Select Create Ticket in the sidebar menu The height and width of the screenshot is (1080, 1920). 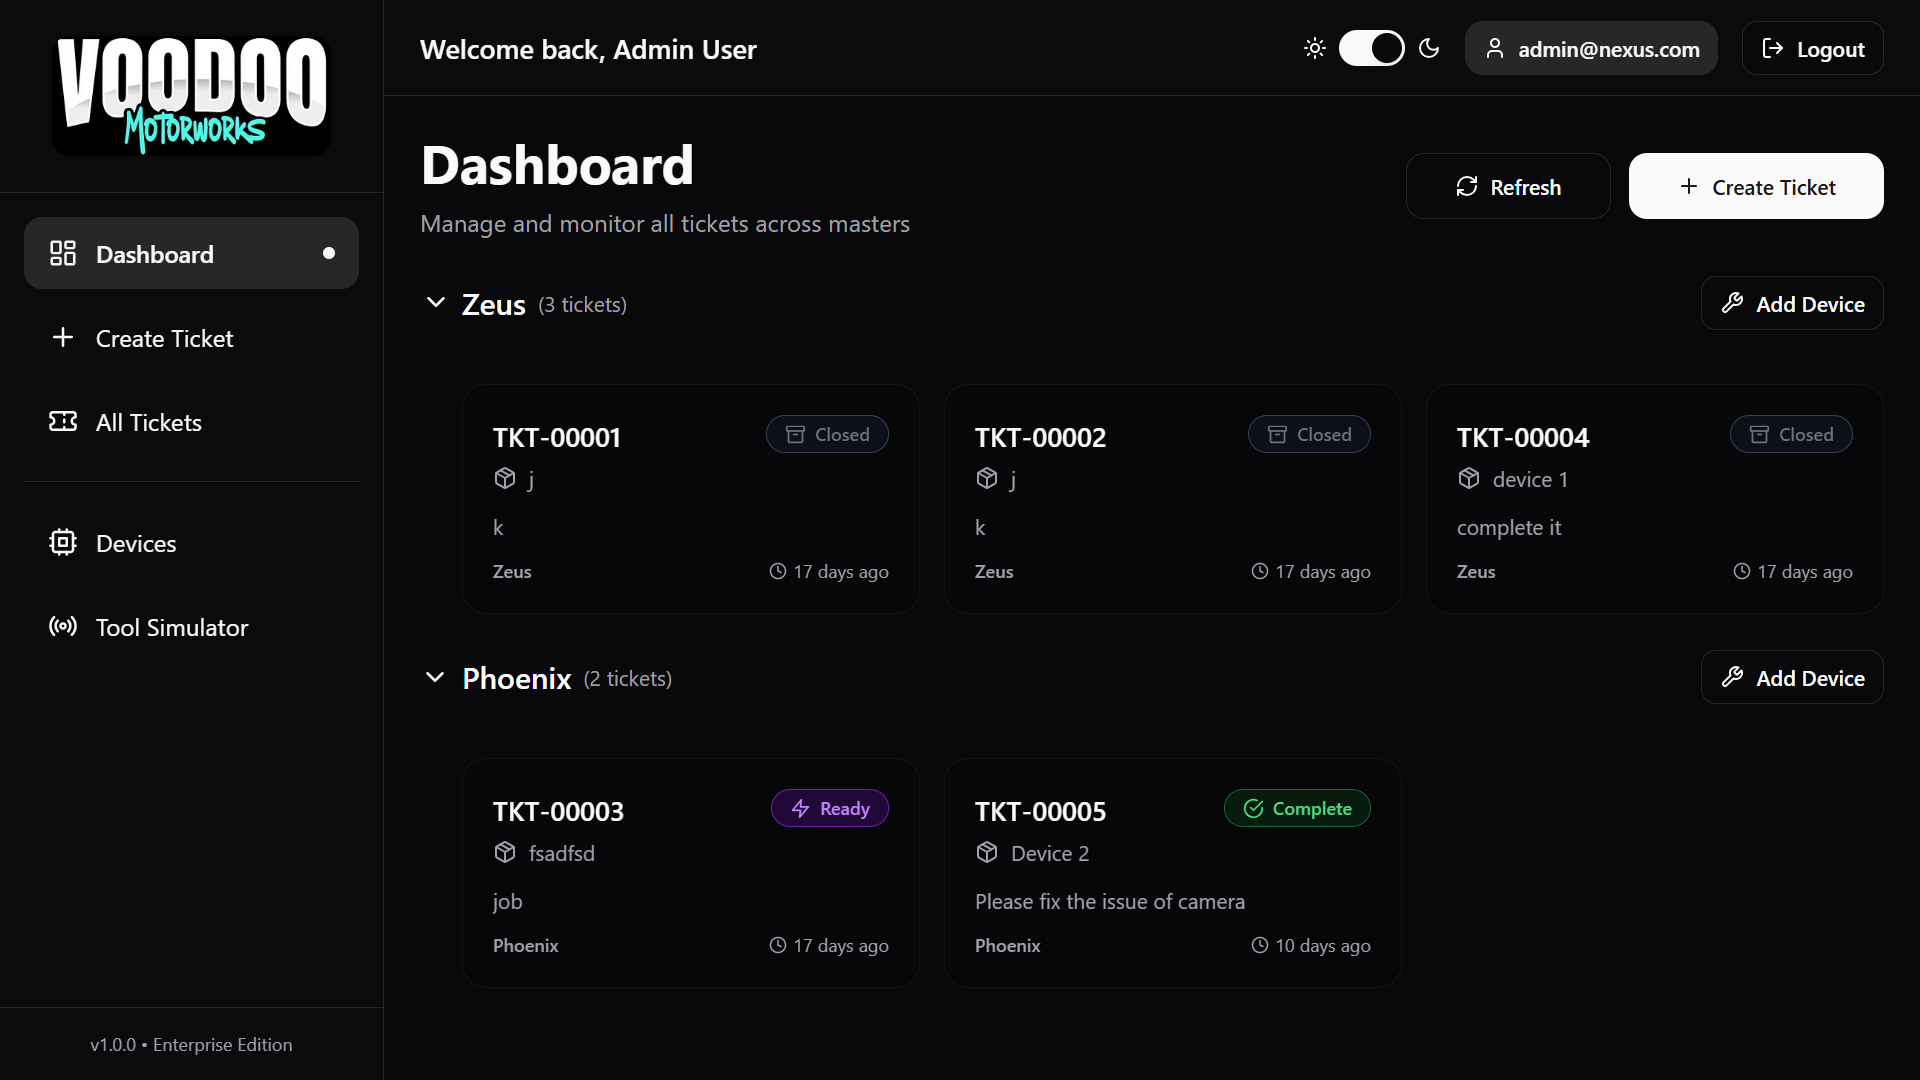164,338
